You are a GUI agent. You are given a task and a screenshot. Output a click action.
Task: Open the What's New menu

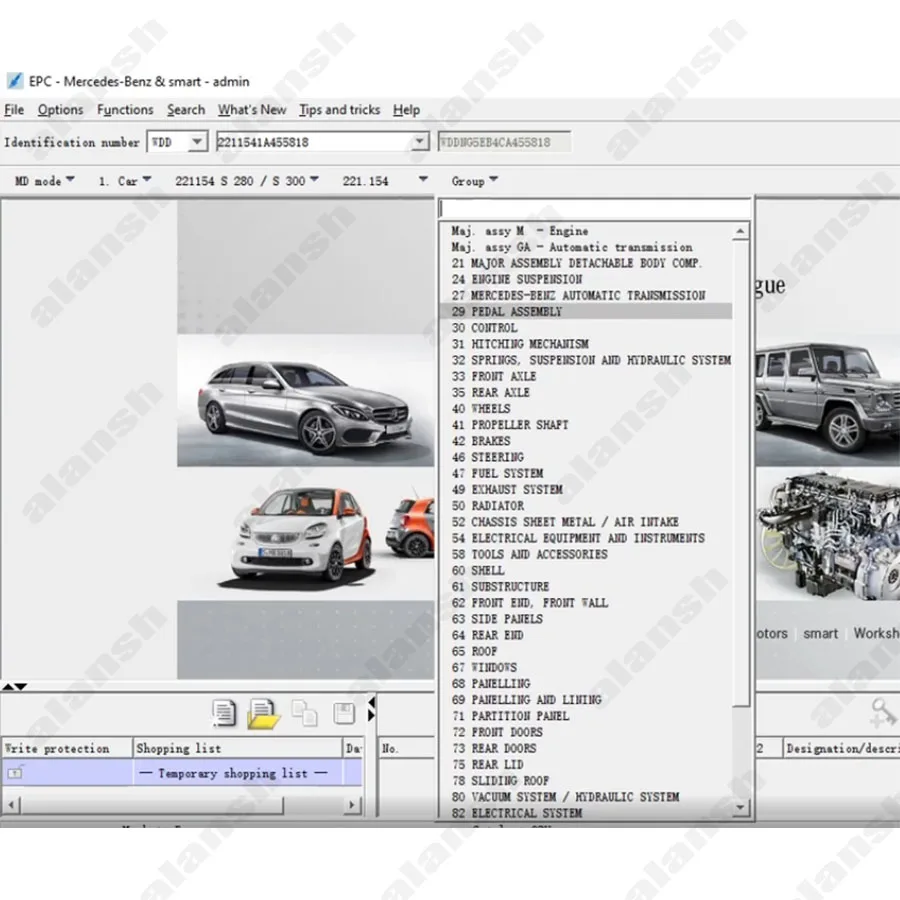click(x=252, y=110)
